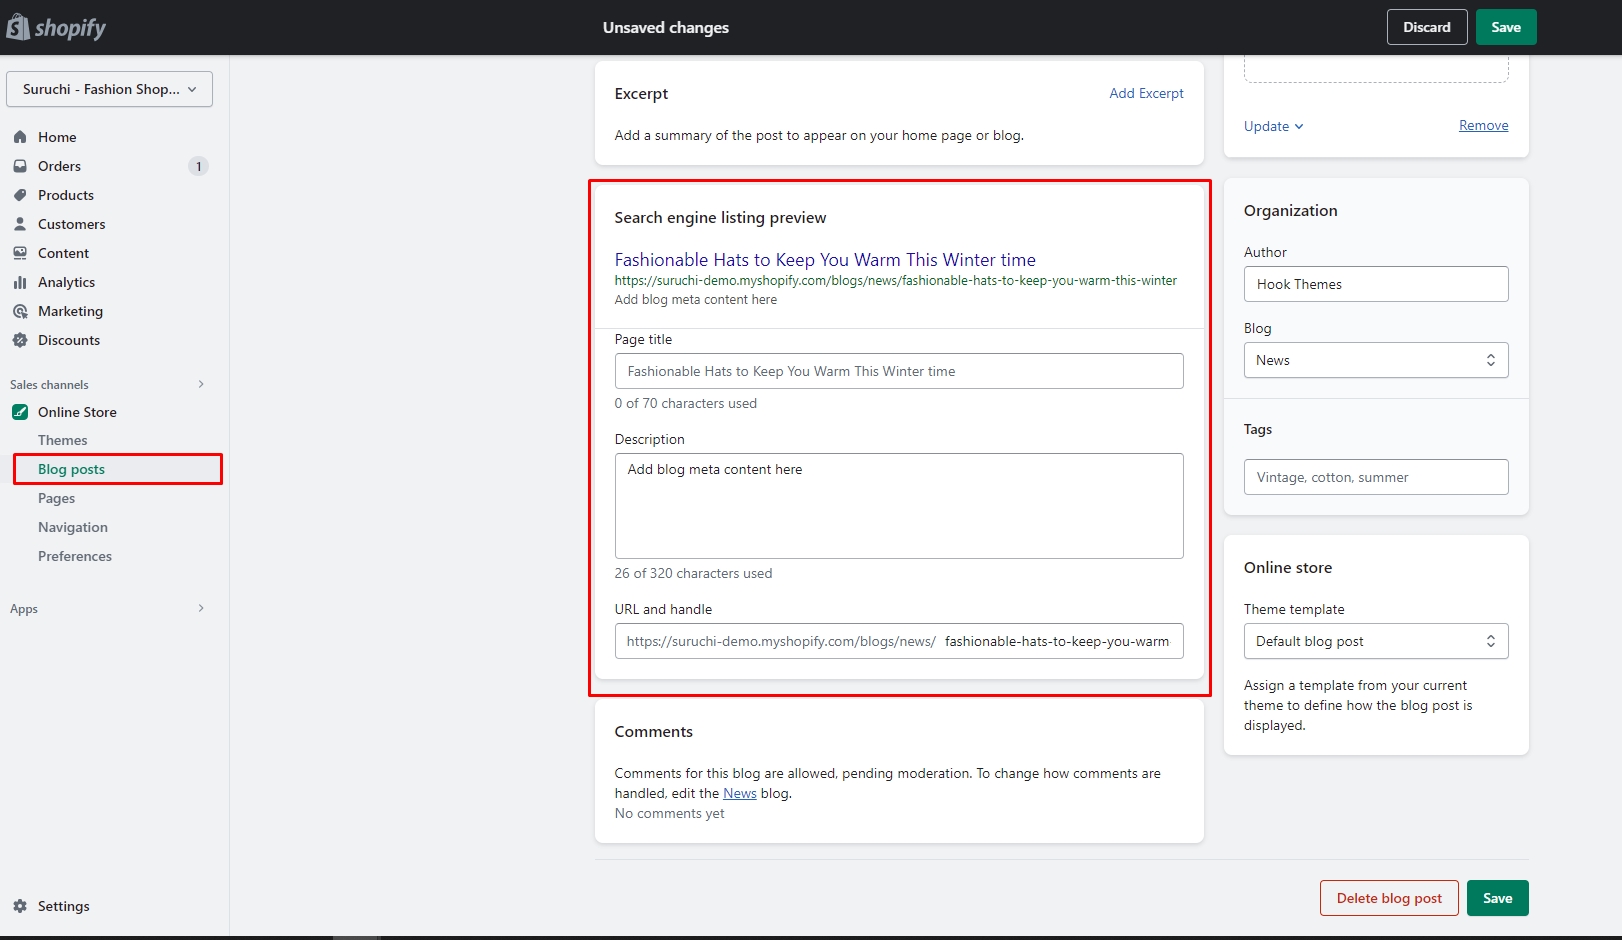The image size is (1622, 940).
Task: Click the Products tag icon
Action: coord(20,195)
